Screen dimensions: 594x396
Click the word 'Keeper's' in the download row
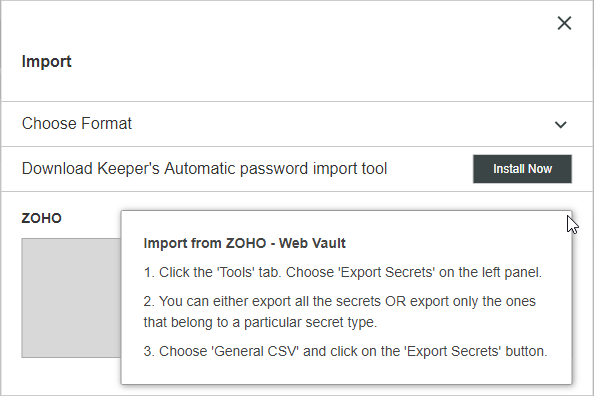(x=128, y=169)
